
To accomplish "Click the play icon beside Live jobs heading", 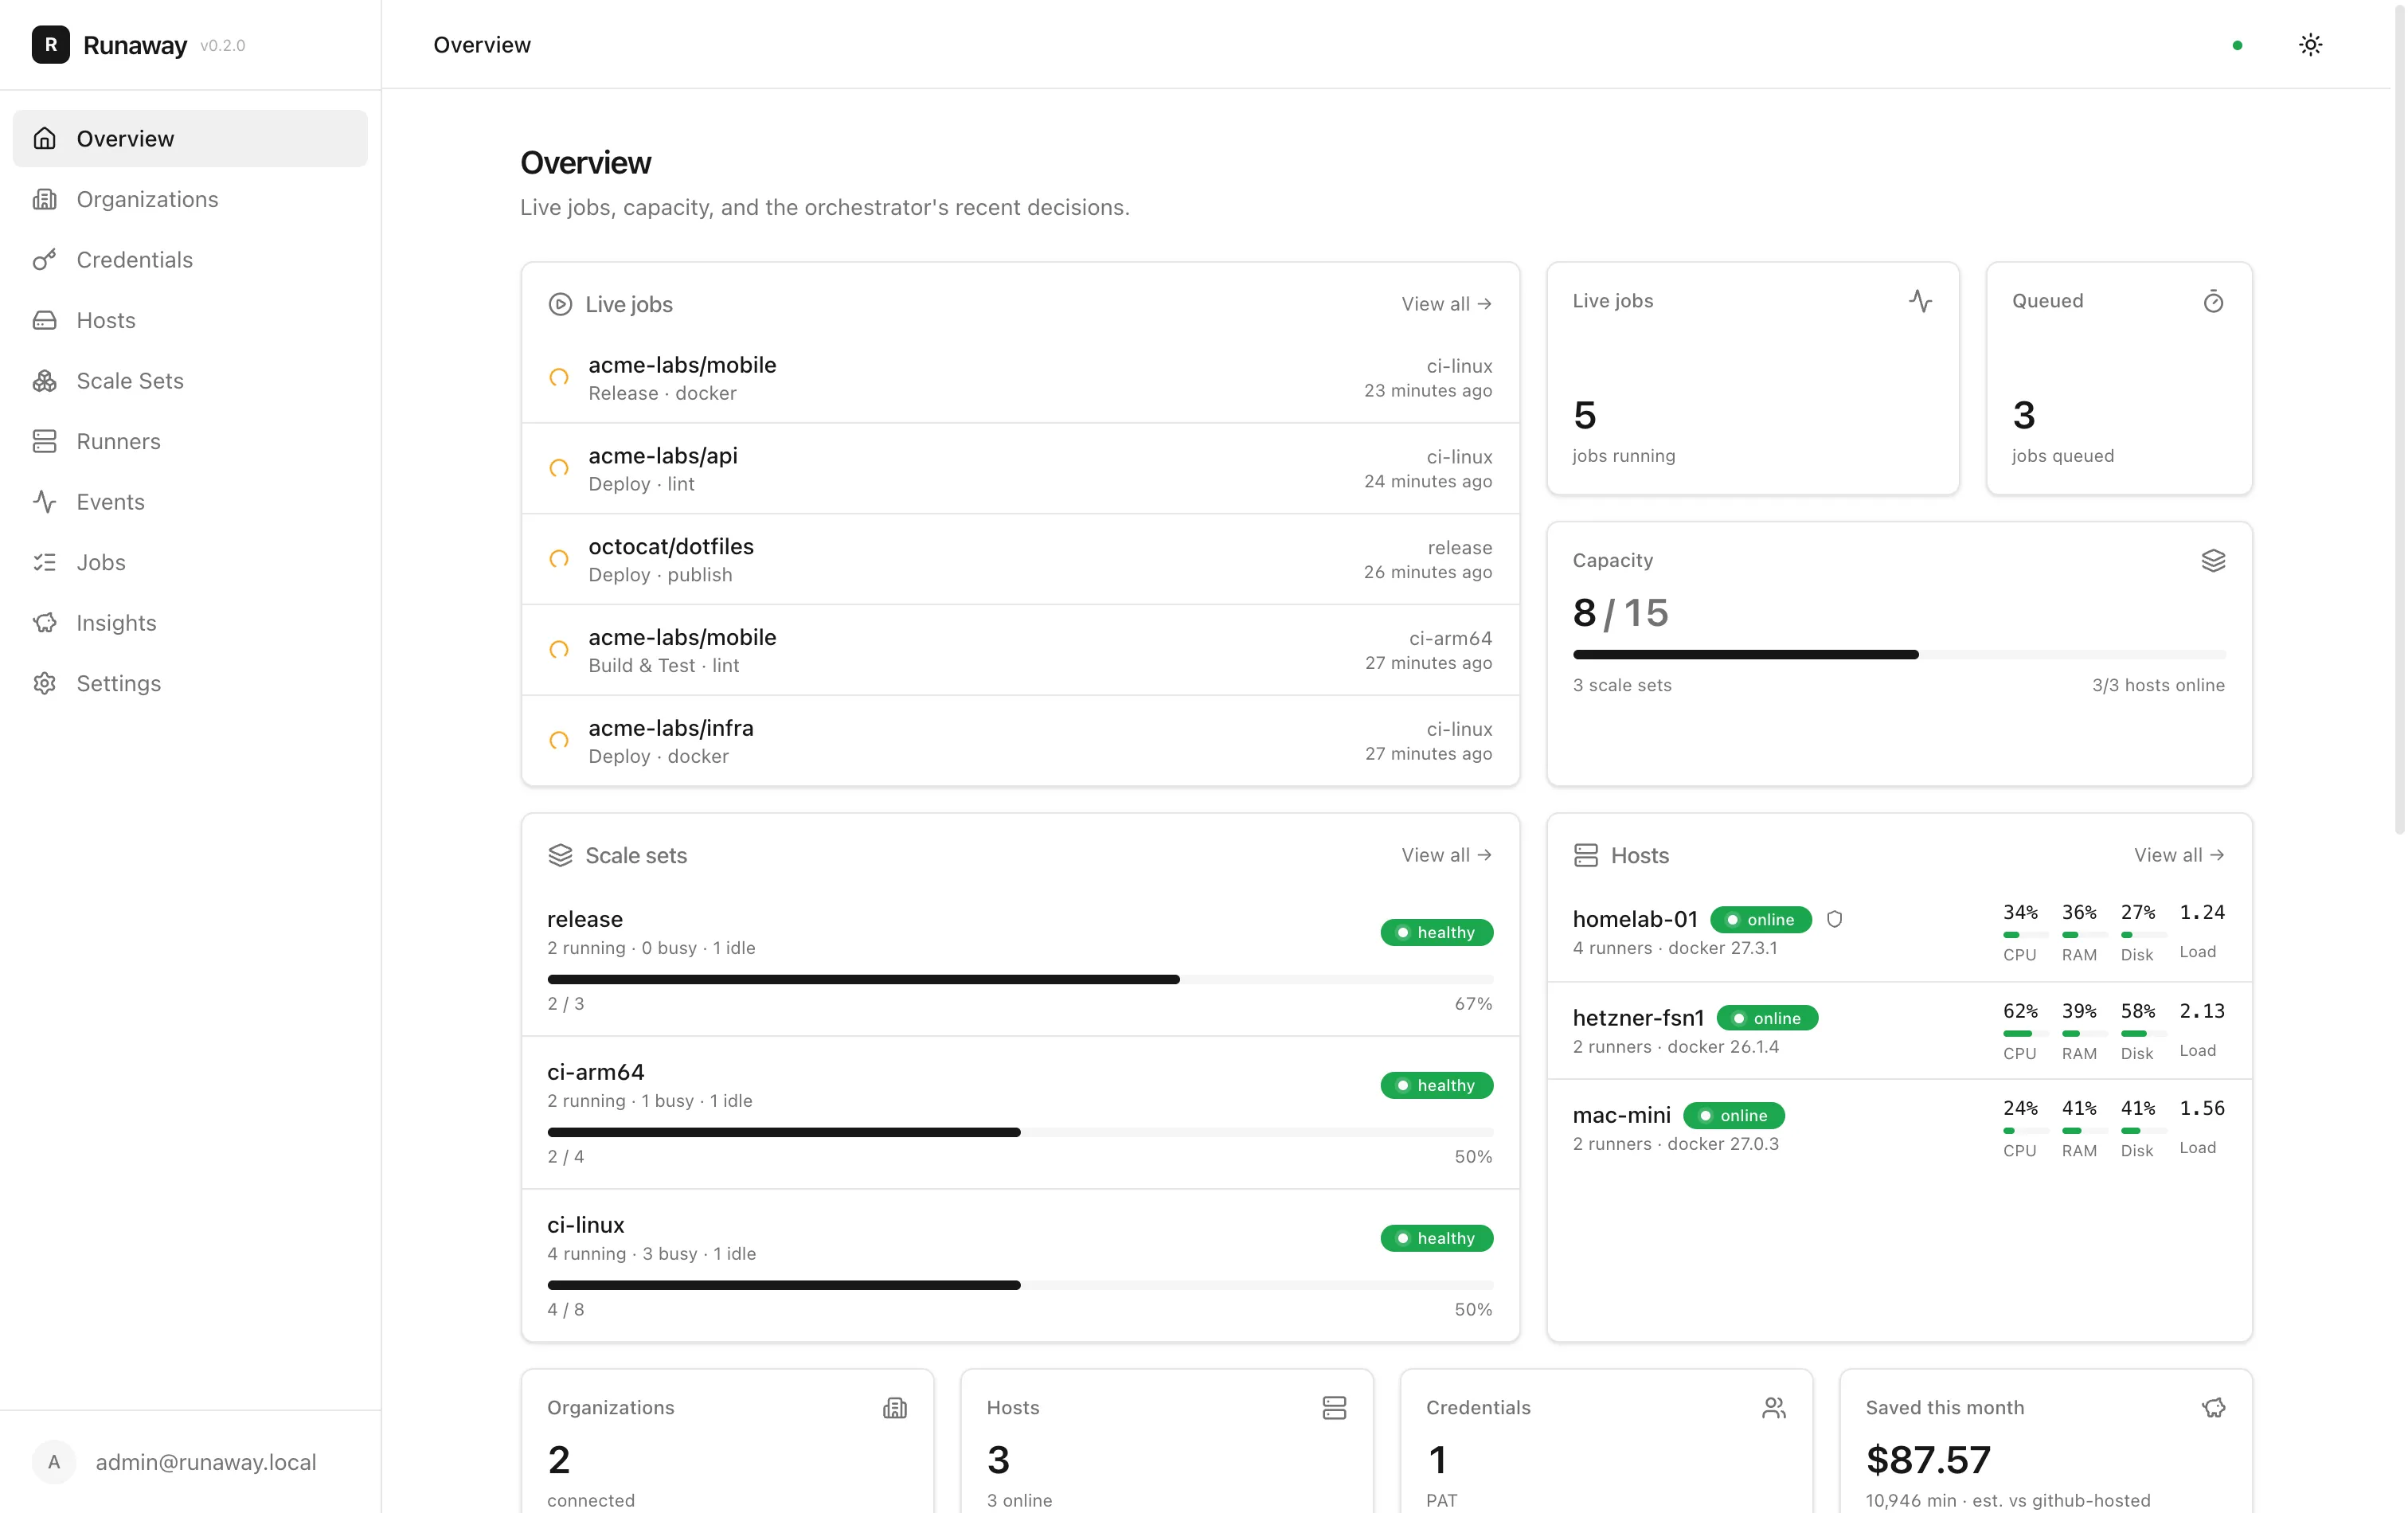I will pos(560,304).
